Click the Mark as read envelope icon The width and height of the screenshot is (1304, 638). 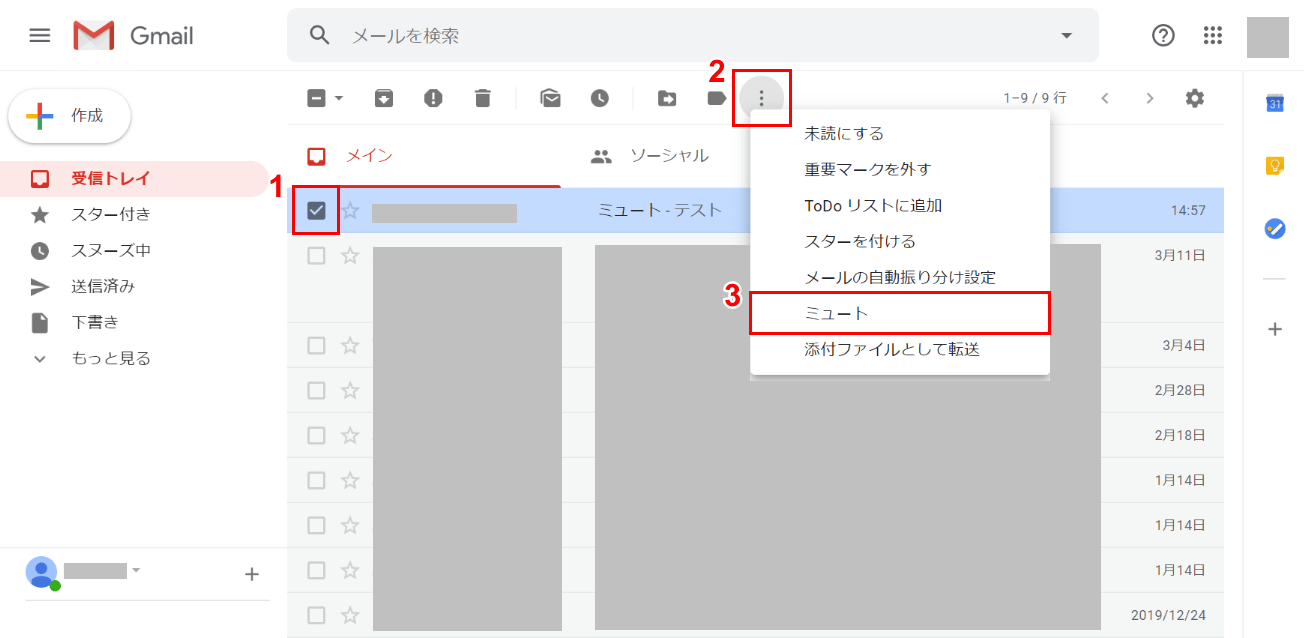[550, 98]
